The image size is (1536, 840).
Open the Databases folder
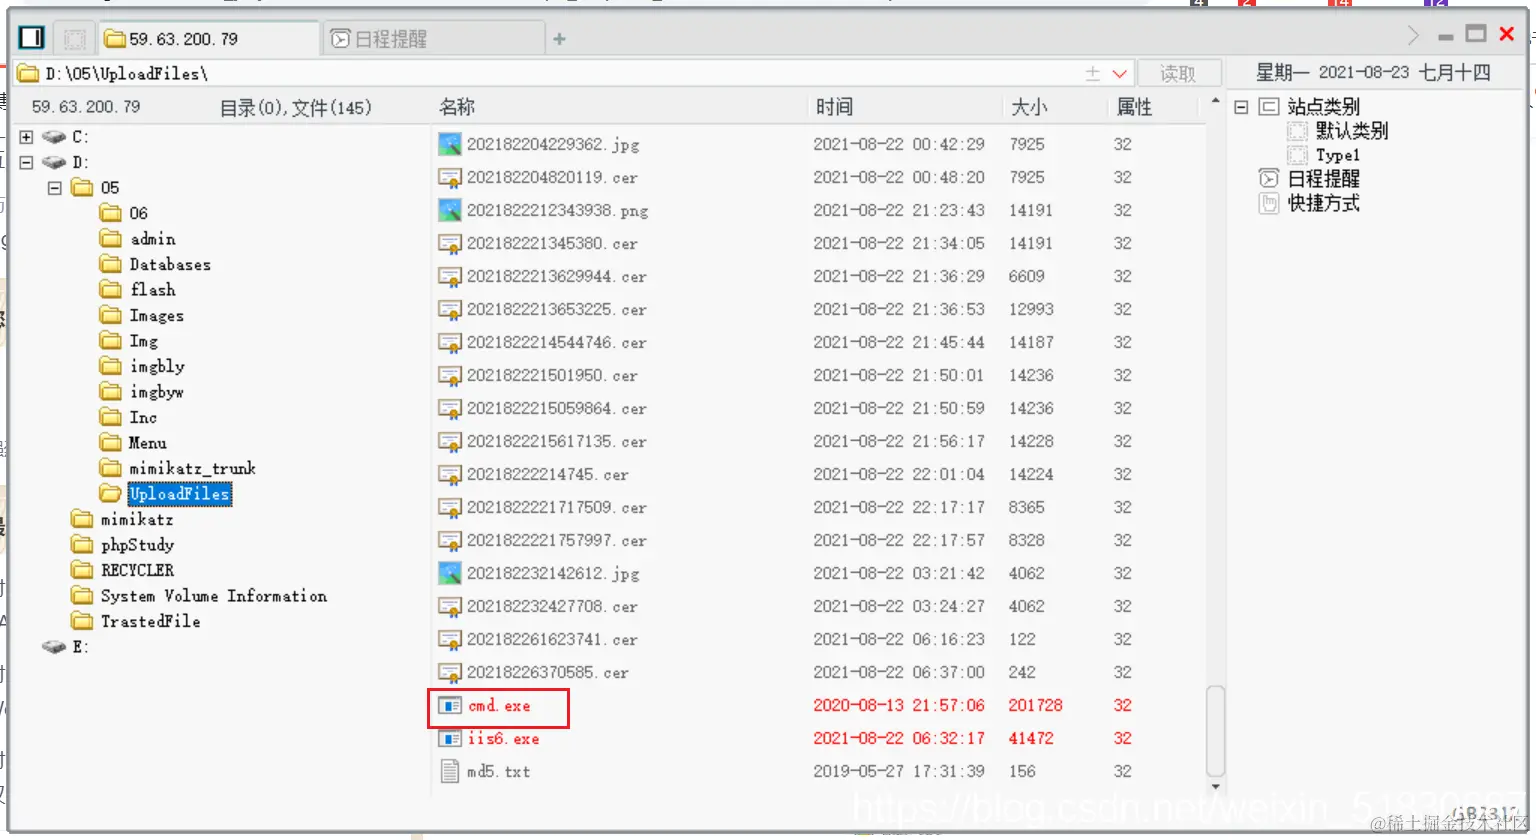point(170,264)
